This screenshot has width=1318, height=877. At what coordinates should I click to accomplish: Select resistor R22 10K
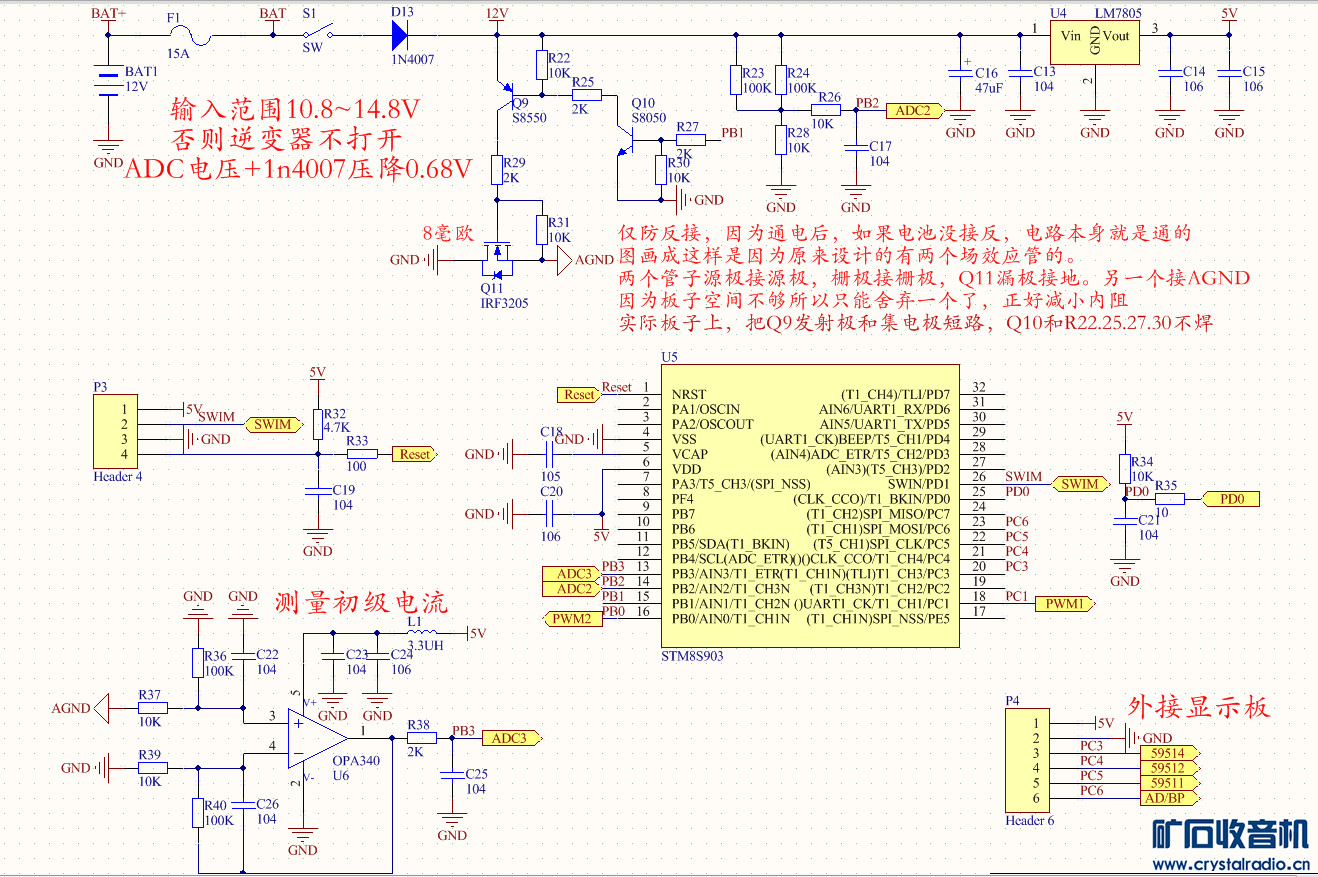coord(541,66)
